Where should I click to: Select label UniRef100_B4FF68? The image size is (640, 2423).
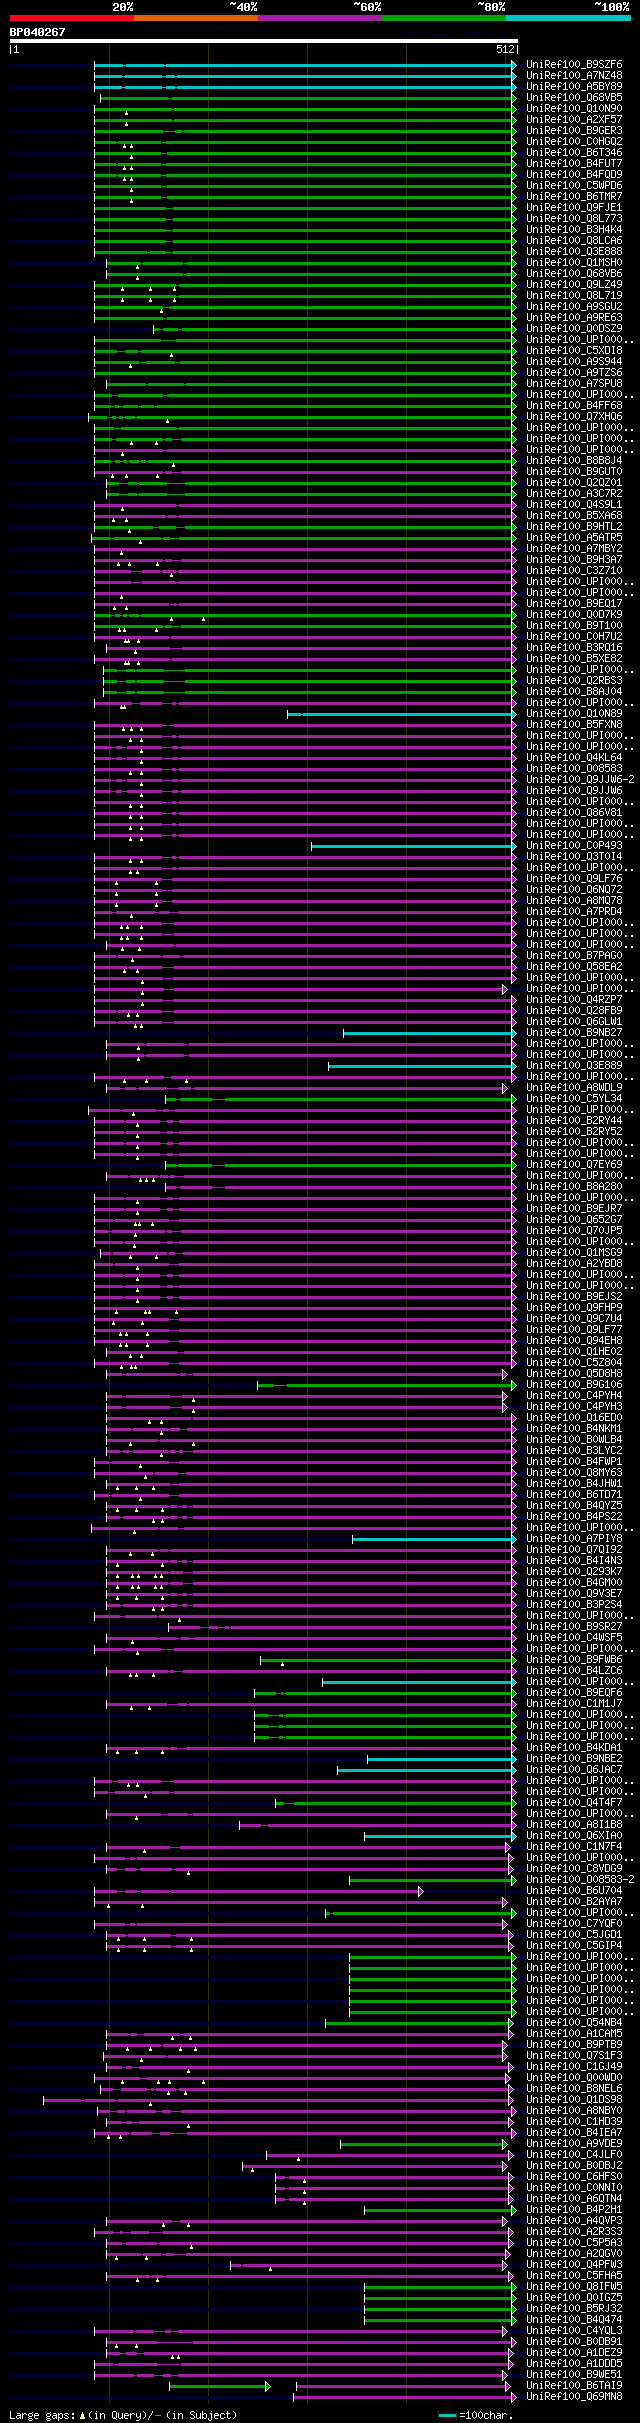tap(574, 406)
